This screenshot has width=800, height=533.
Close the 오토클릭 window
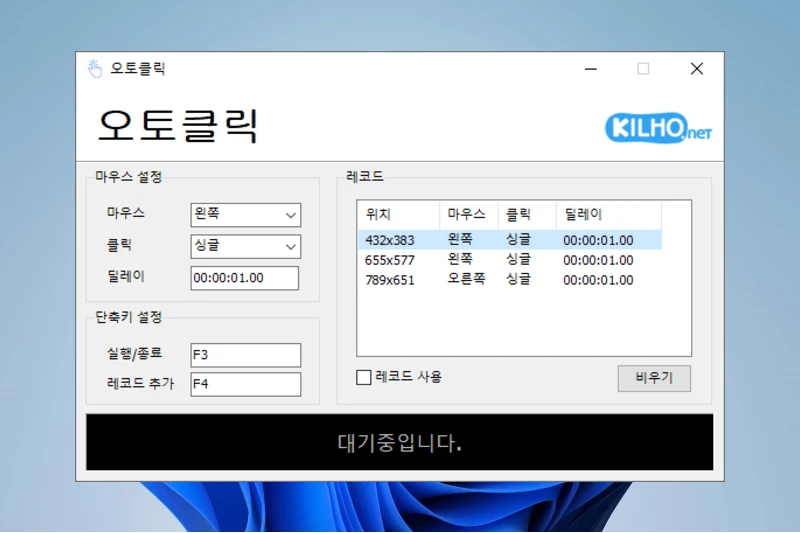[697, 69]
